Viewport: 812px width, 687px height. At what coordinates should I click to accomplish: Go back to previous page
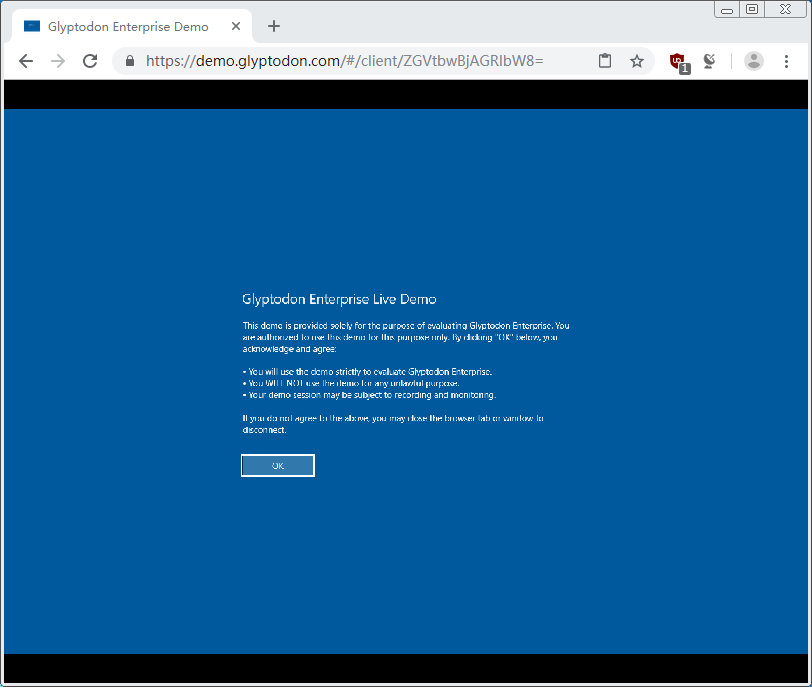point(26,61)
